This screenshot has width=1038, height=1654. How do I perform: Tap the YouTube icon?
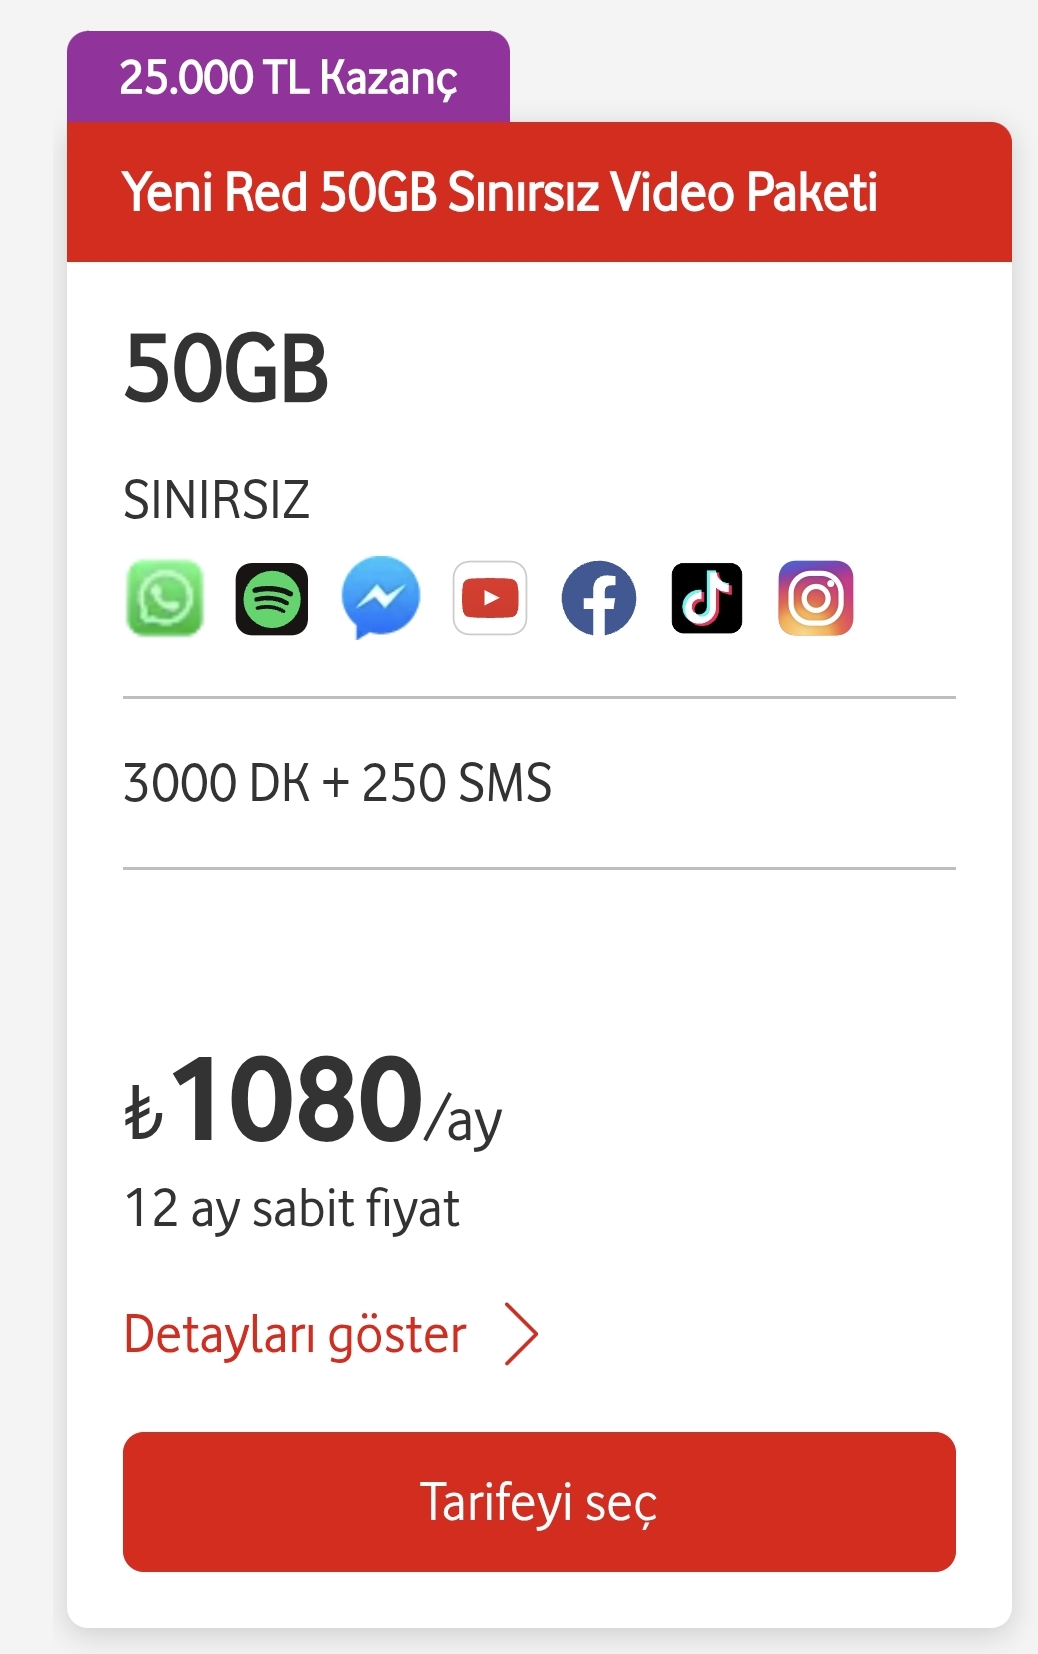(x=490, y=598)
